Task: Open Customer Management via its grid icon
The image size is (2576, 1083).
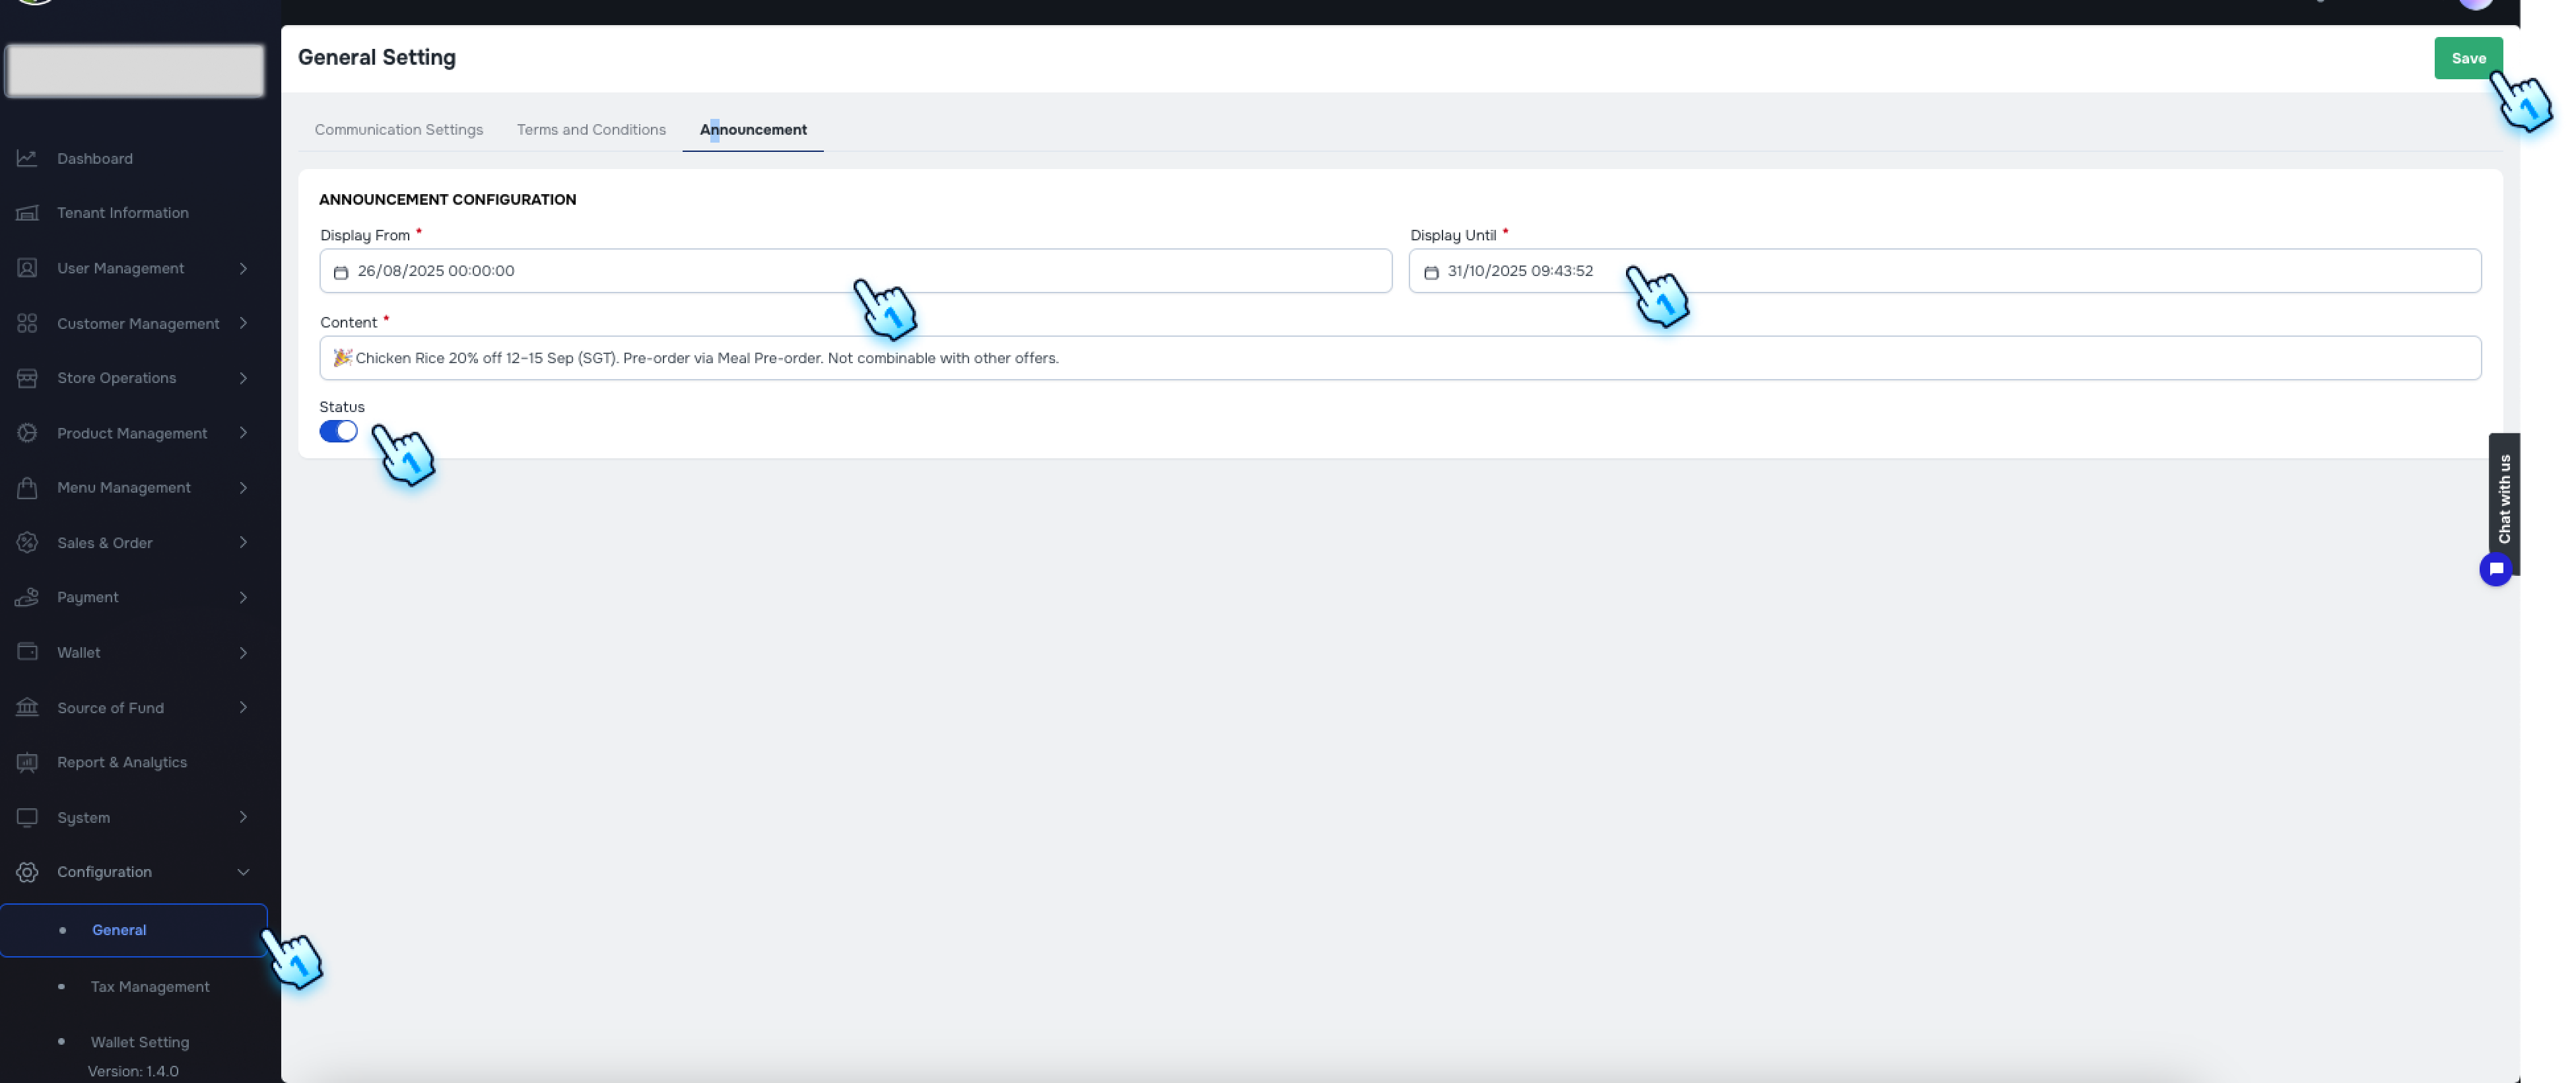Action: 27,323
